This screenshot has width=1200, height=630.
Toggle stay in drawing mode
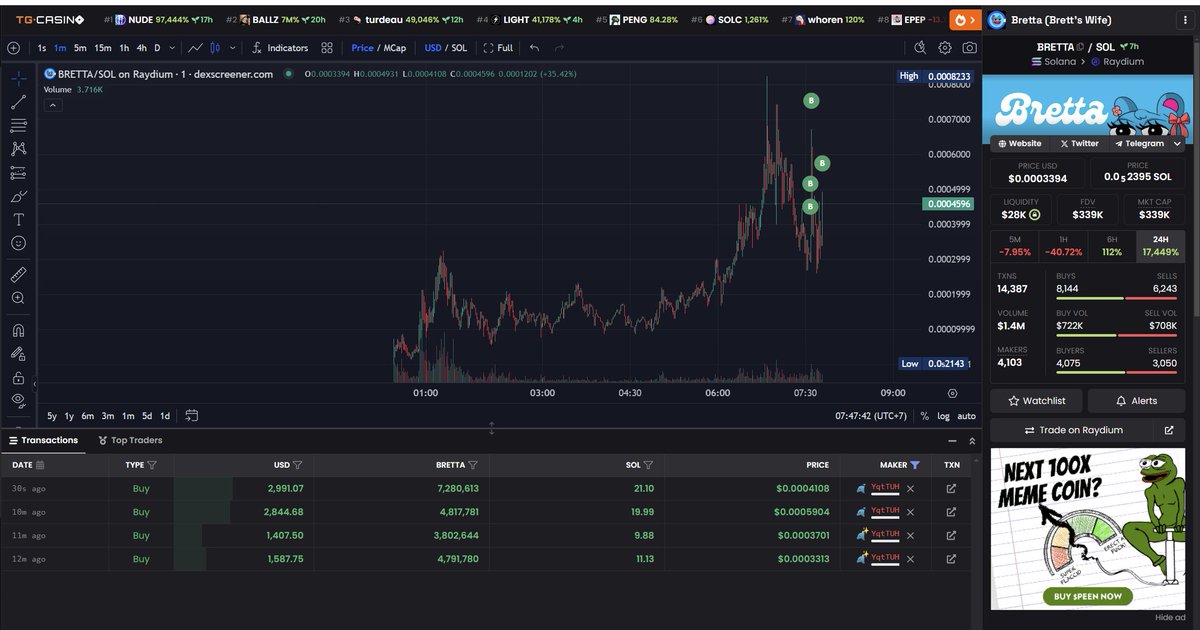pyautogui.click(x=18, y=354)
